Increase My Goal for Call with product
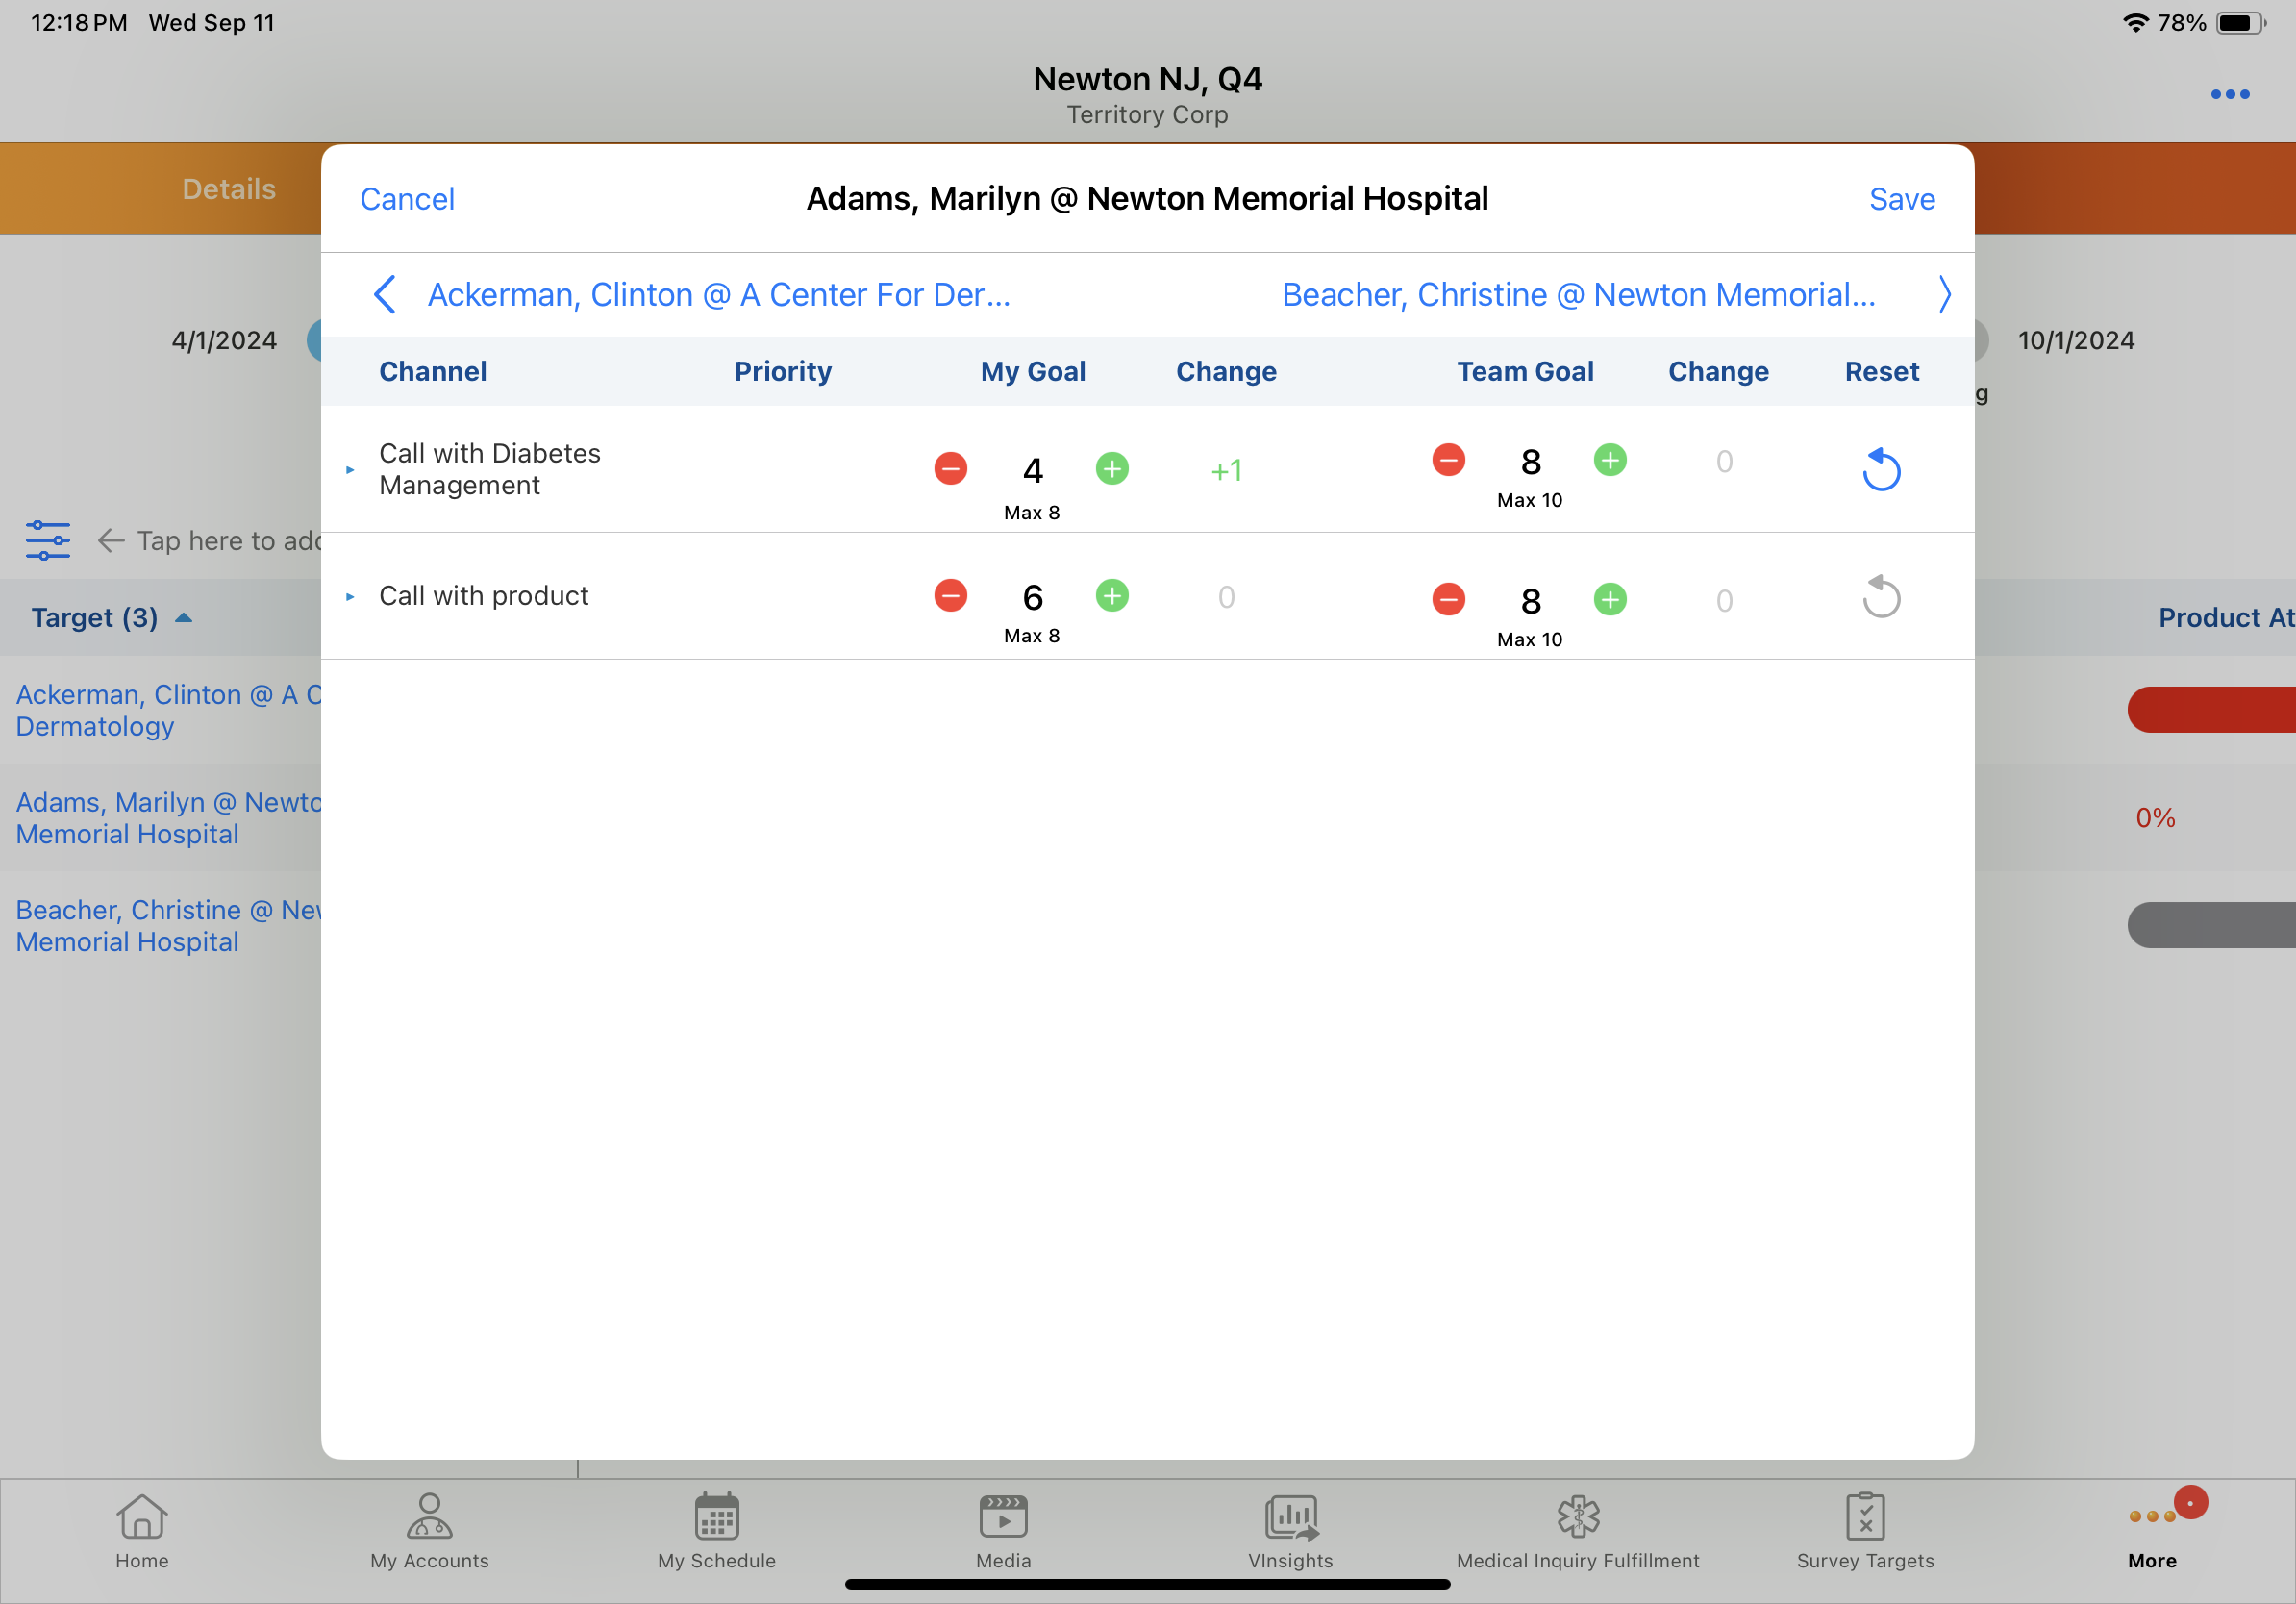Viewport: 2296px width, 1604px height. [x=1112, y=595]
